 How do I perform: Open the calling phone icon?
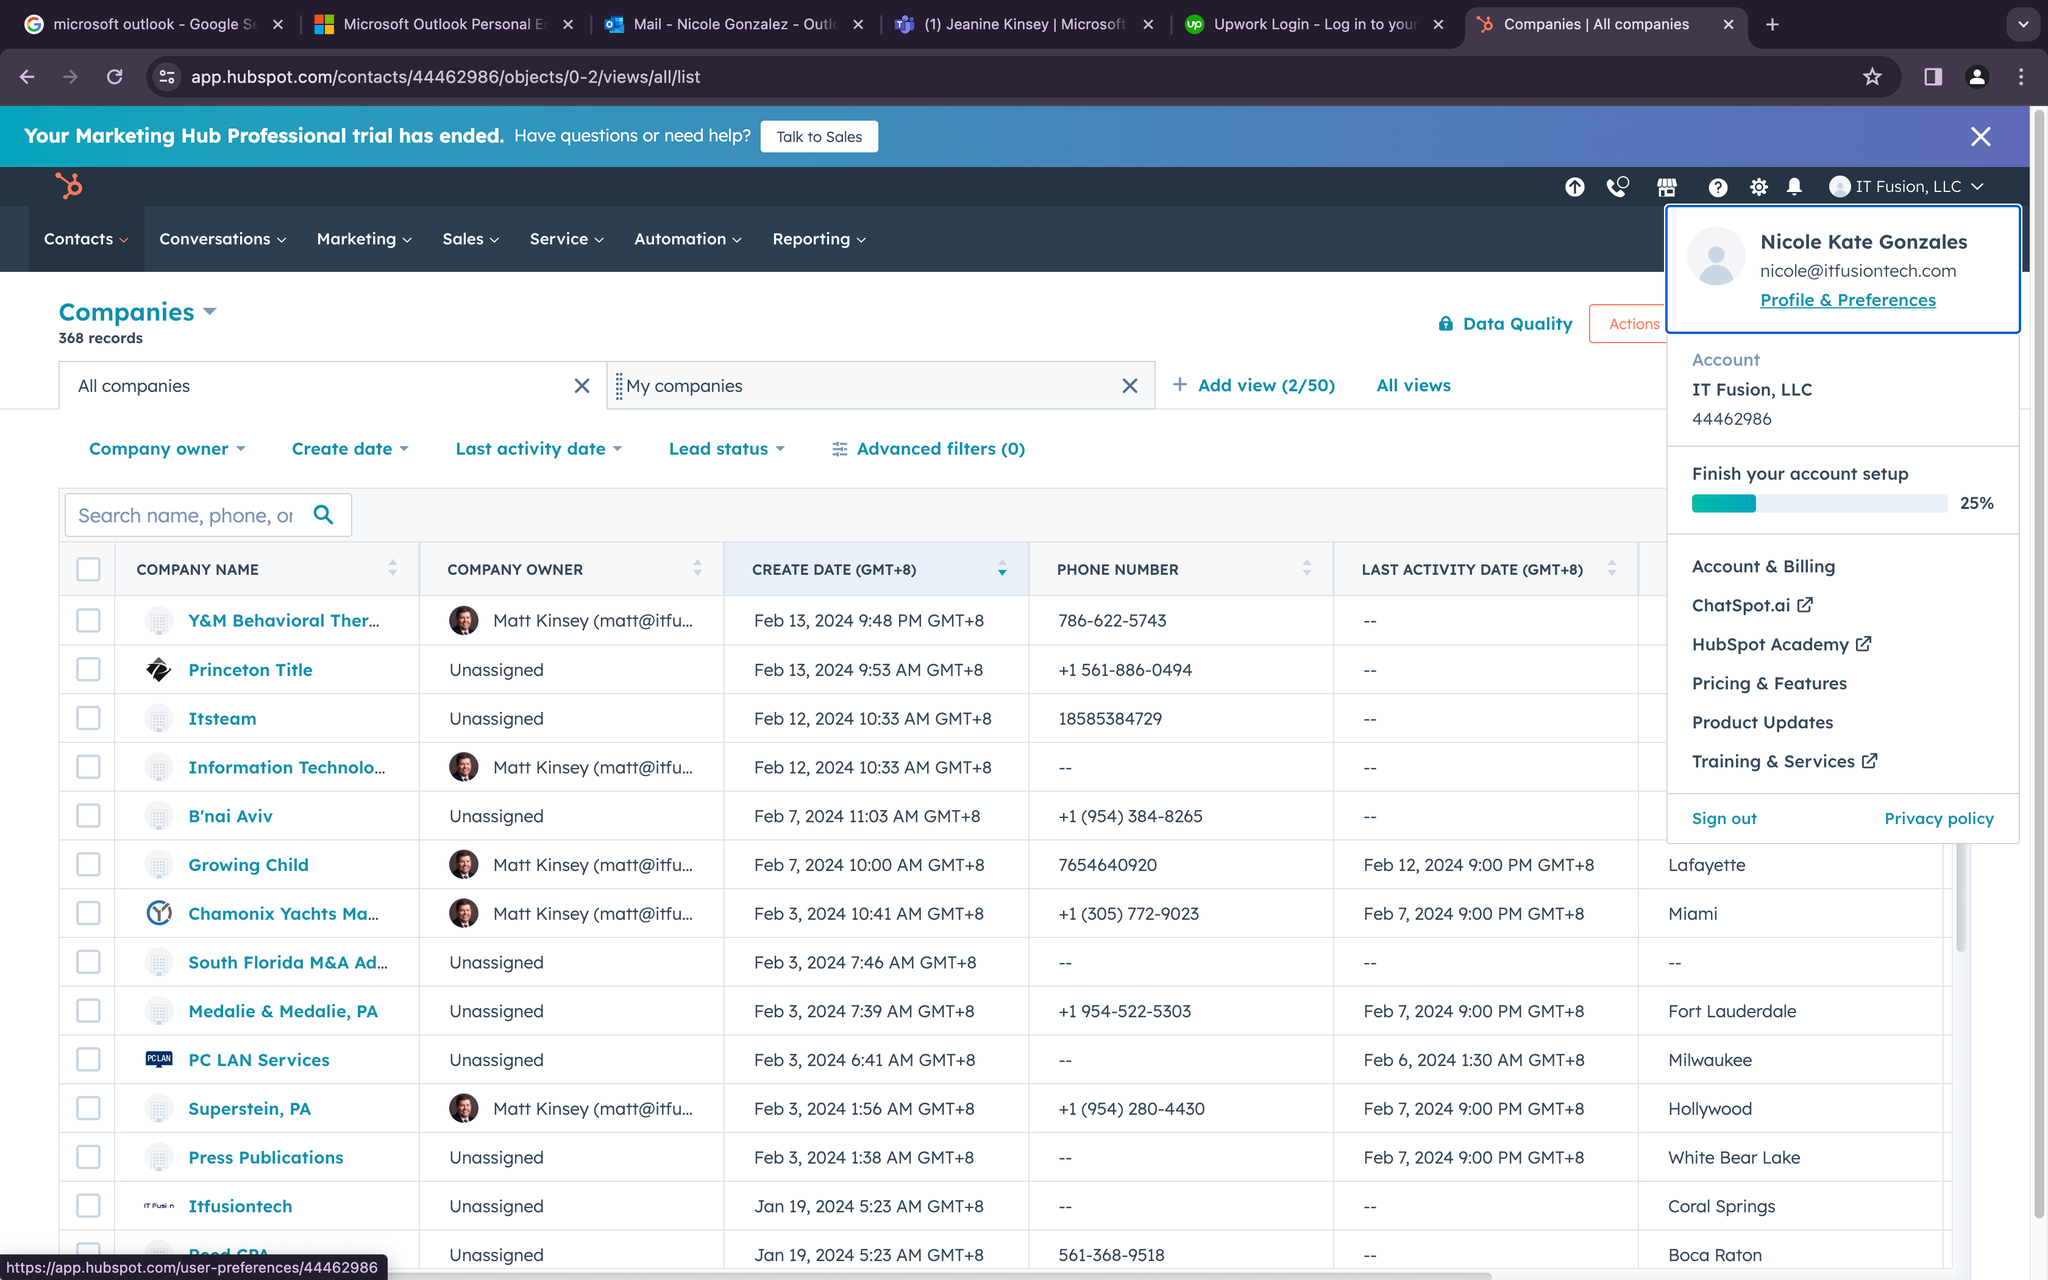pos(1617,187)
